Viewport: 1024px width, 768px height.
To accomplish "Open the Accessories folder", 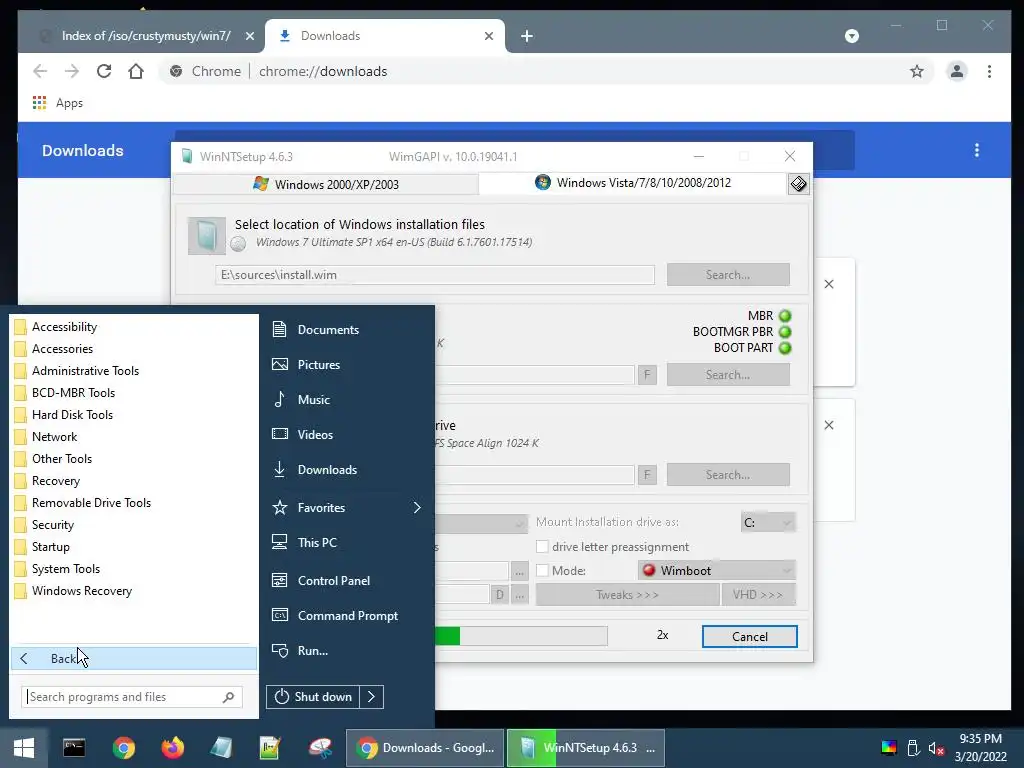I will 62,349.
